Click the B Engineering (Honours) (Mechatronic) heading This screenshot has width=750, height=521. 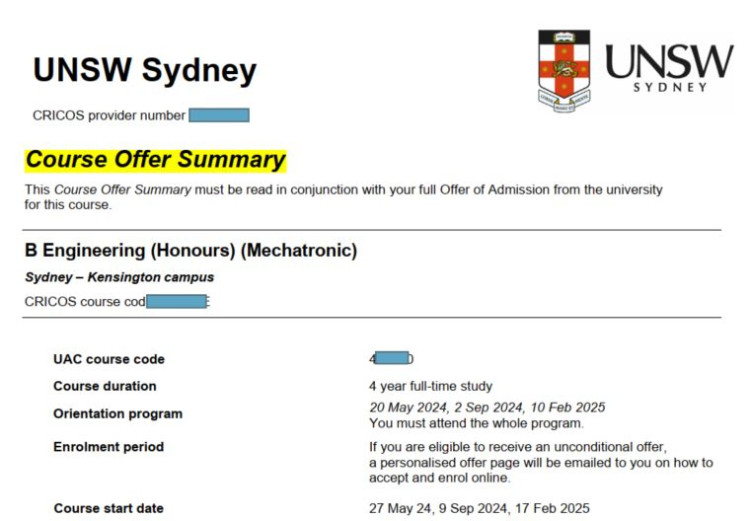(x=191, y=250)
